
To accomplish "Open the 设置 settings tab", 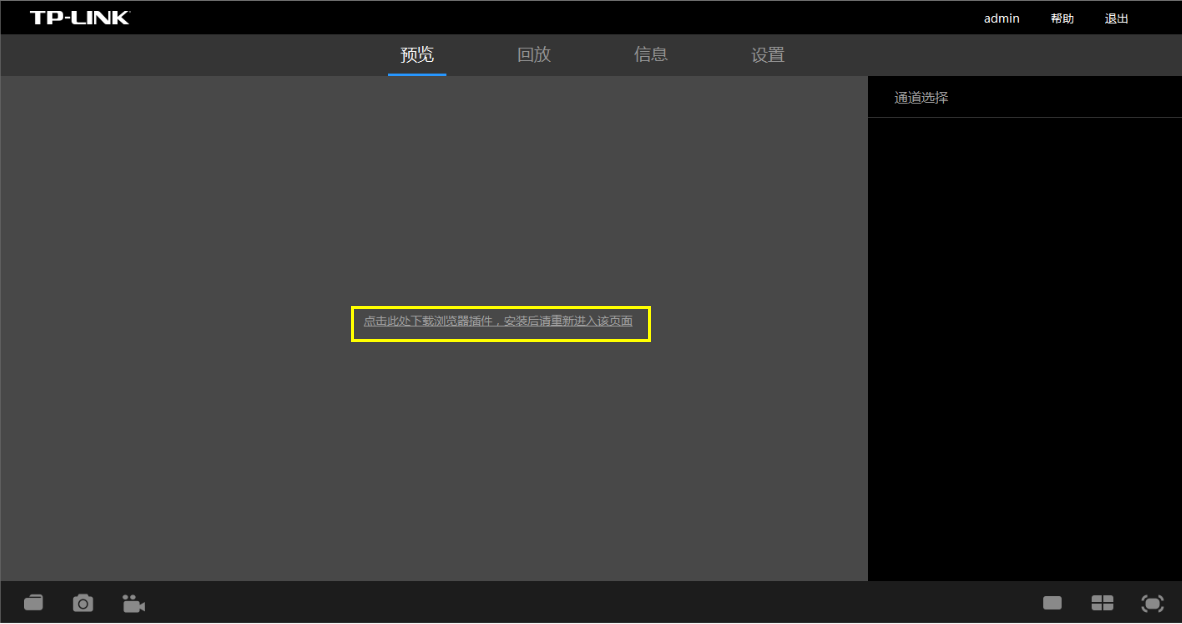I will pos(768,55).
